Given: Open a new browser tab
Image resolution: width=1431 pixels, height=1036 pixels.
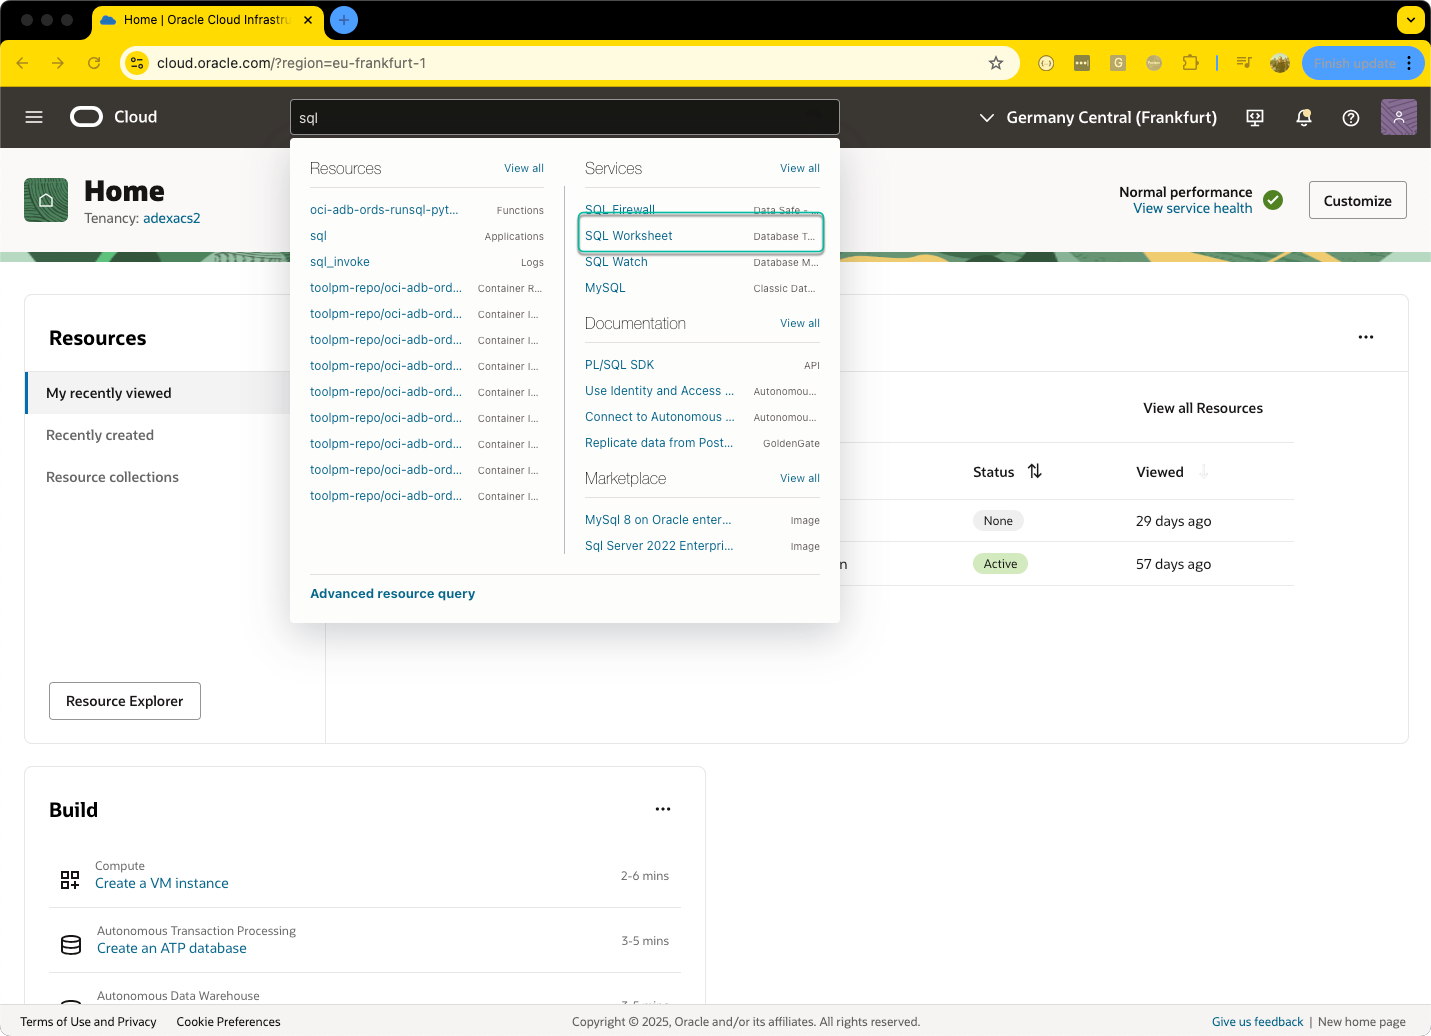Looking at the screenshot, I should click(x=343, y=20).
